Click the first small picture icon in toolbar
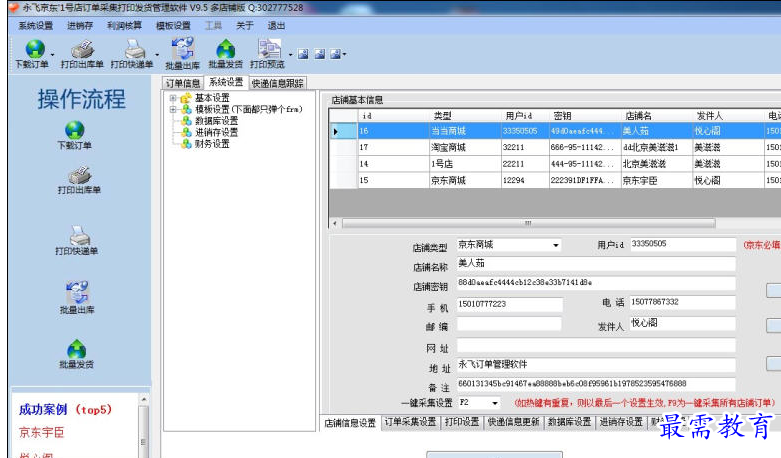 [x=303, y=54]
